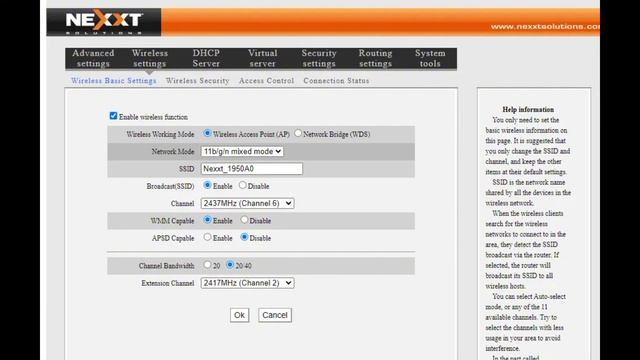640x360 pixels.
Task: Enable APSD Capable option
Action: pos(207,237)
